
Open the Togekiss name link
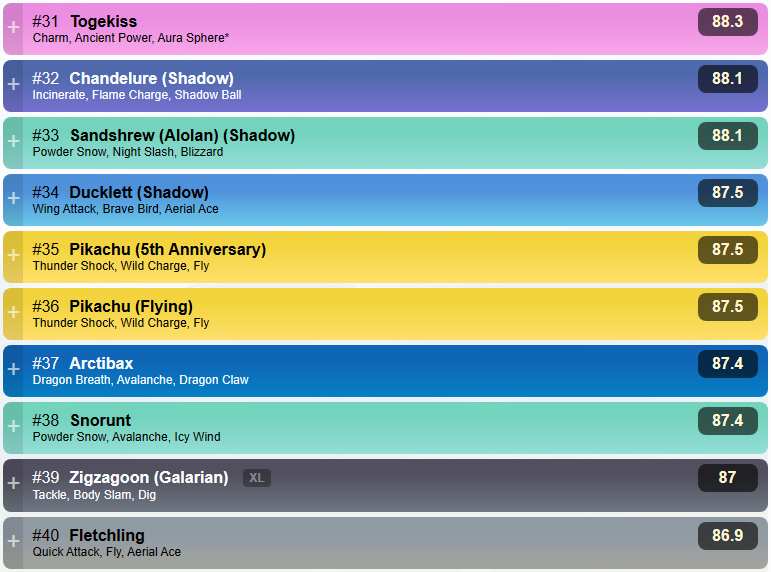click(x=103, y=21)
